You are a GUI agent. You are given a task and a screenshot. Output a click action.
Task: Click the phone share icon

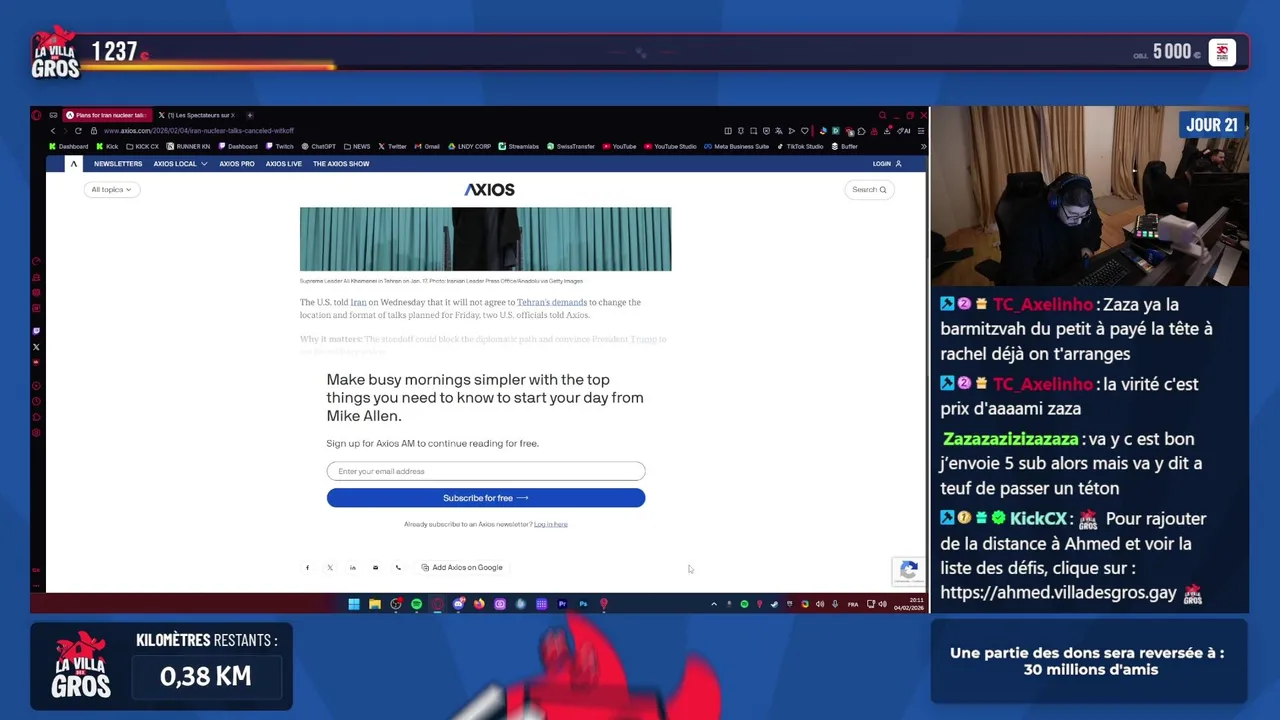[x=398, y=567]
